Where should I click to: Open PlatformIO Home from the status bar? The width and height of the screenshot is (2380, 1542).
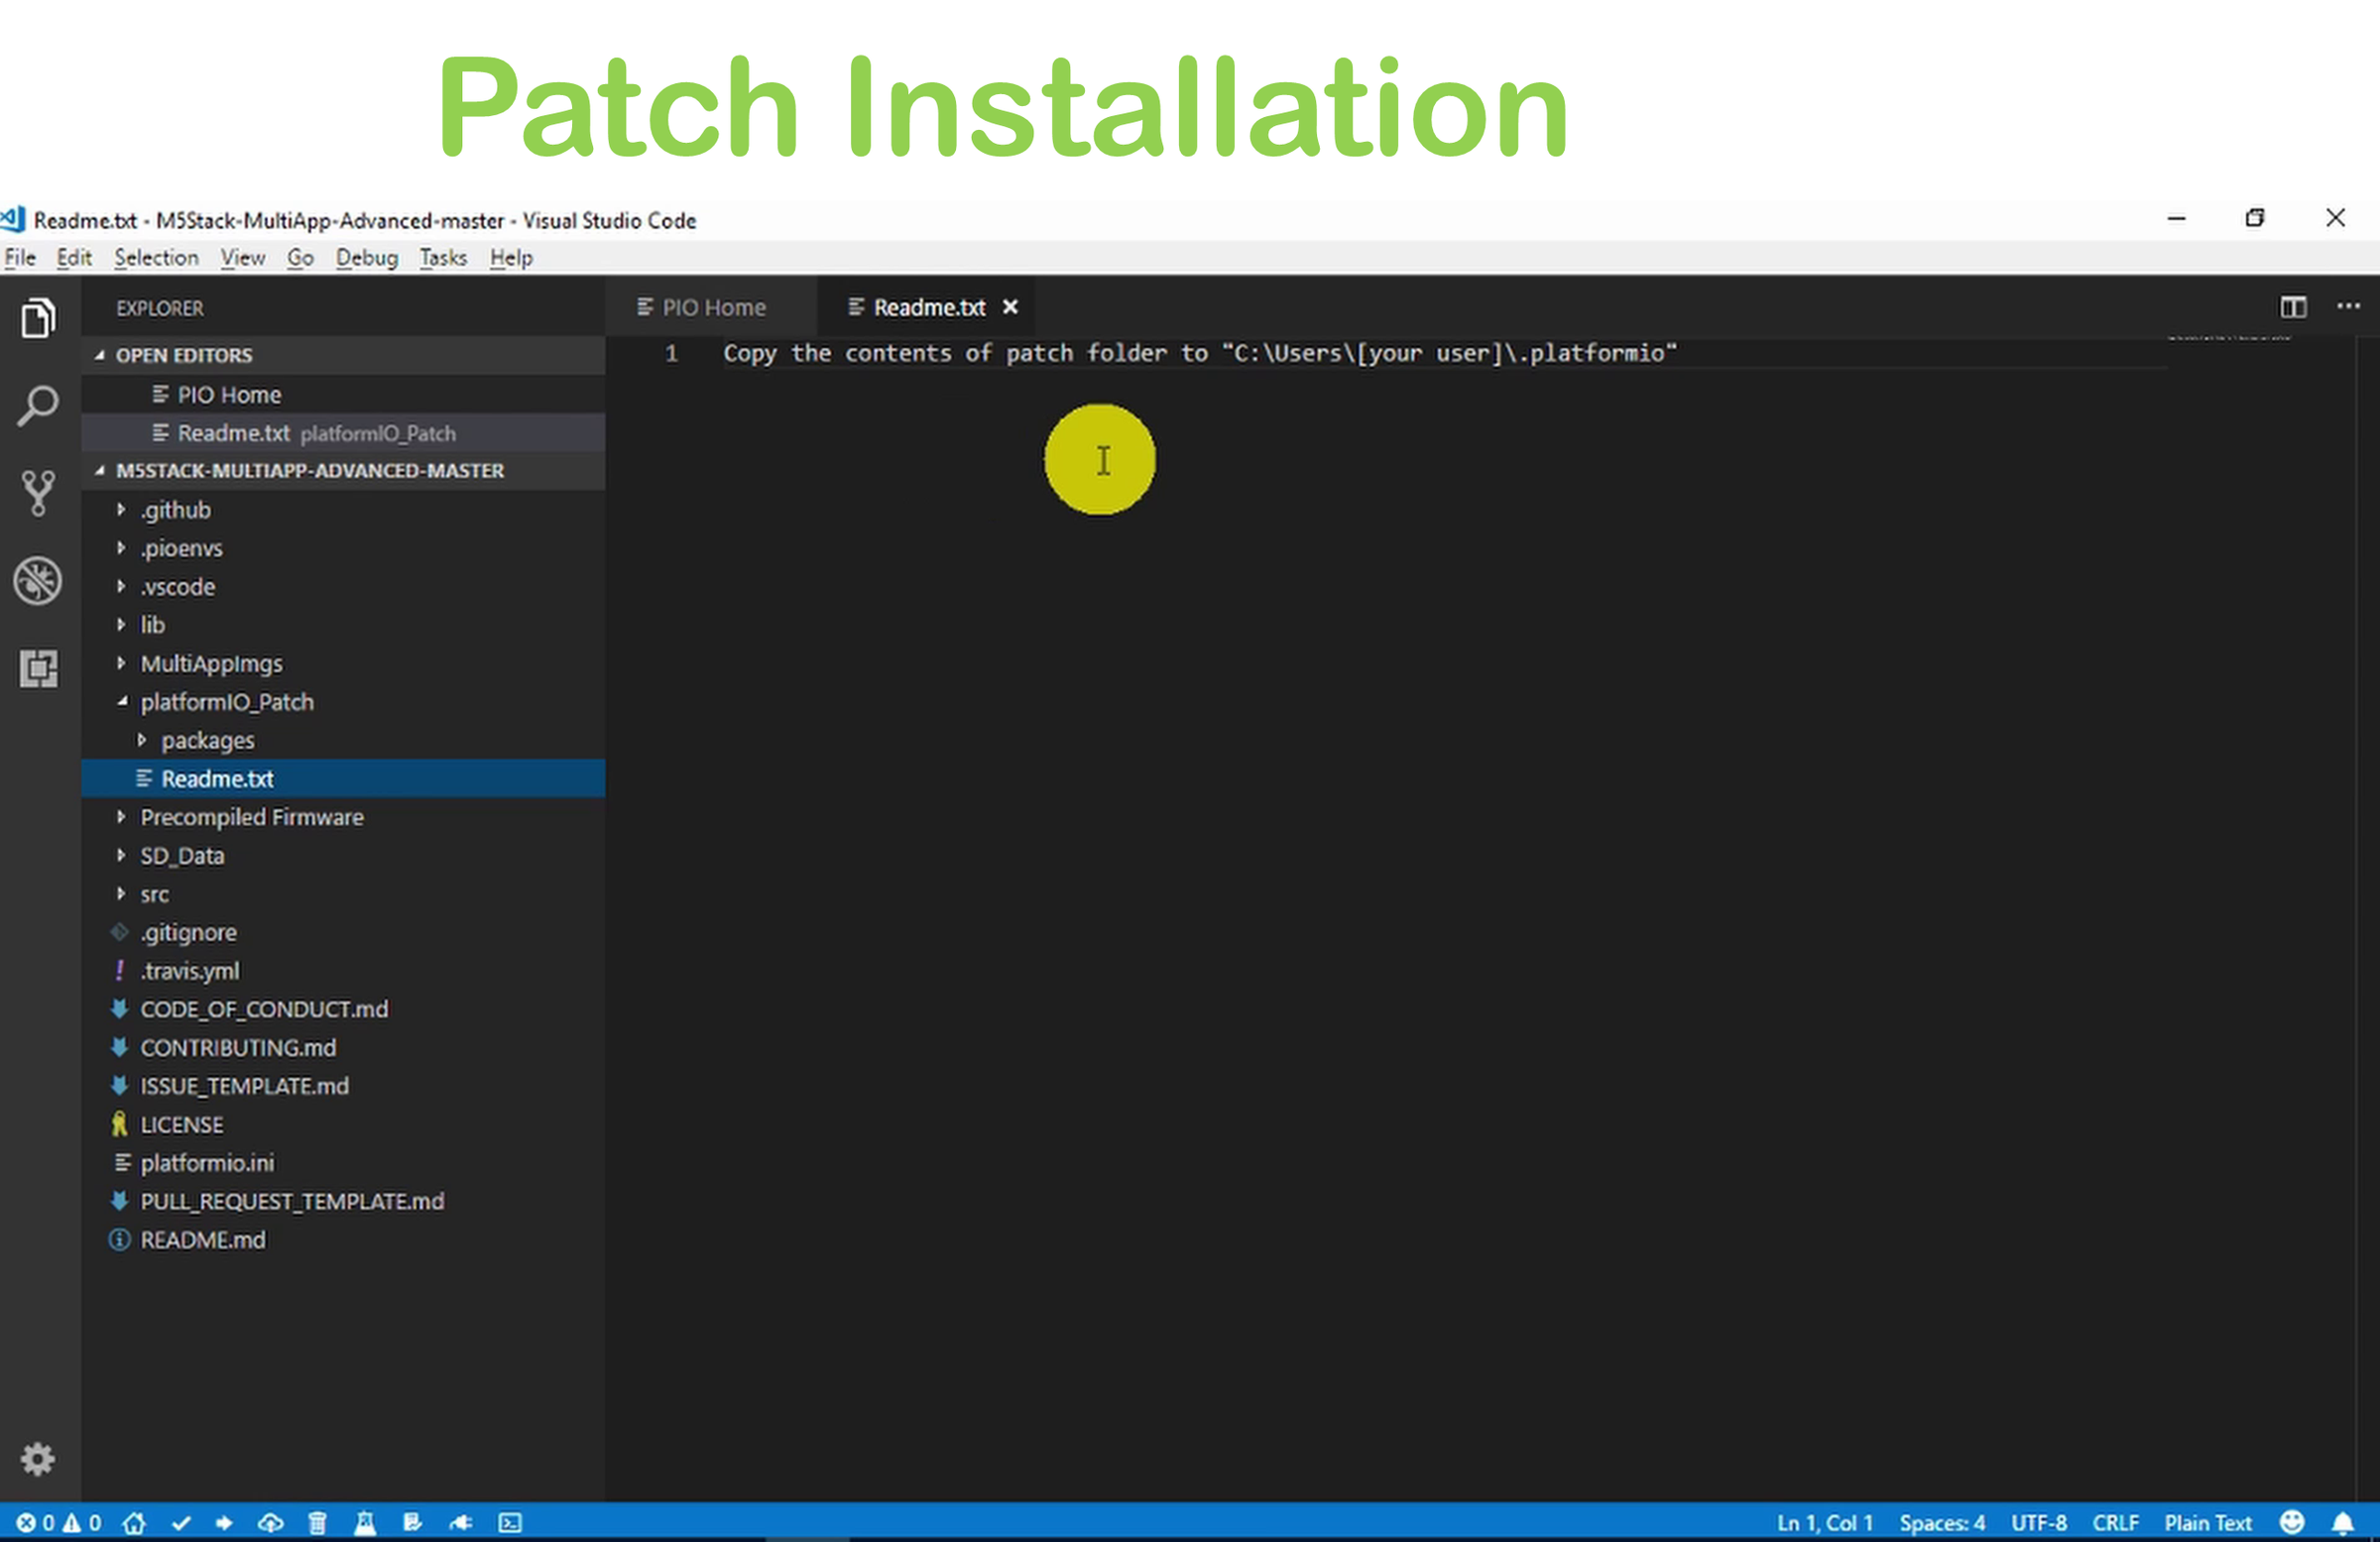point(134,1522)
